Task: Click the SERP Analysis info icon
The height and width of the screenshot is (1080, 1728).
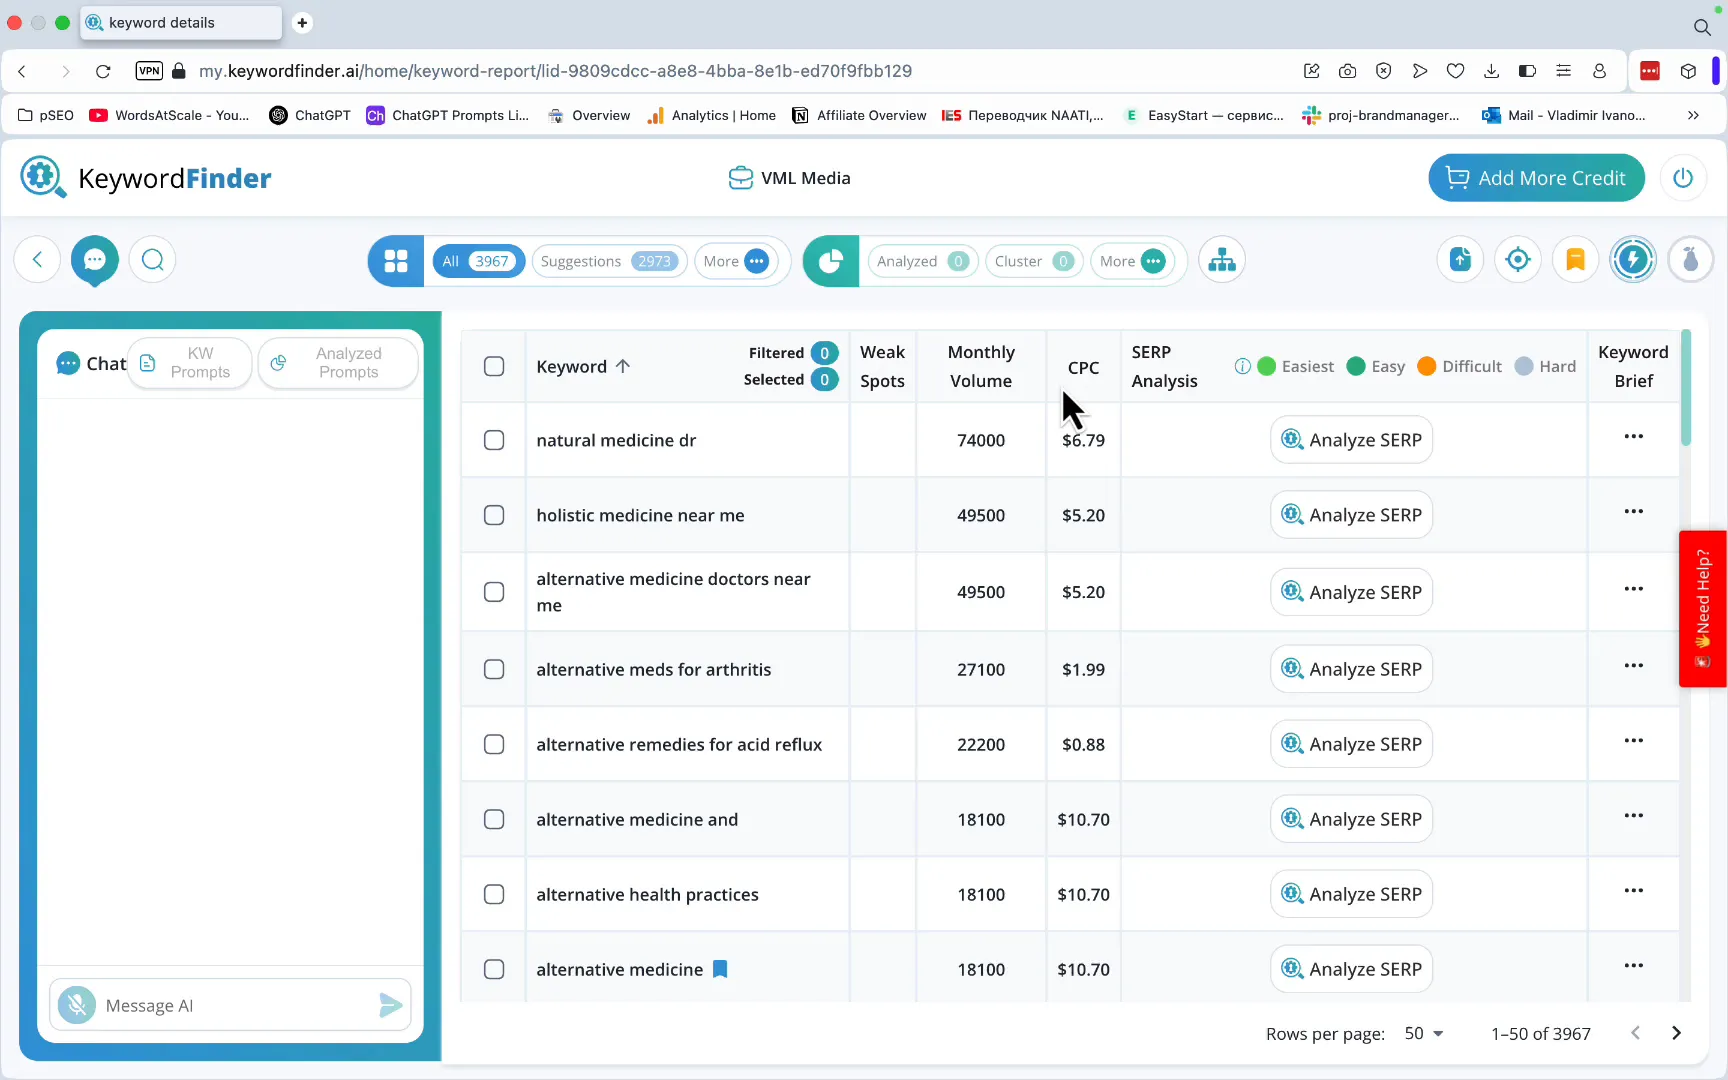Action: coord(1242,366)
